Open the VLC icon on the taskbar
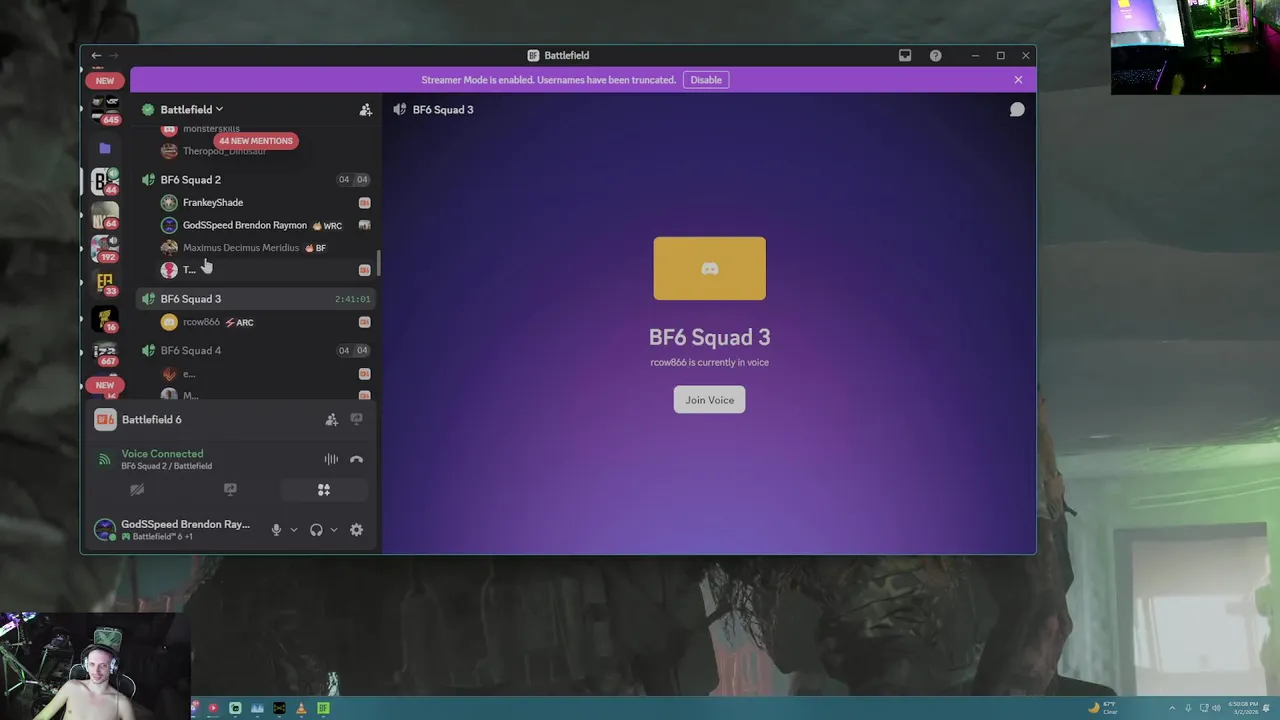 click(x=301, y=708)
